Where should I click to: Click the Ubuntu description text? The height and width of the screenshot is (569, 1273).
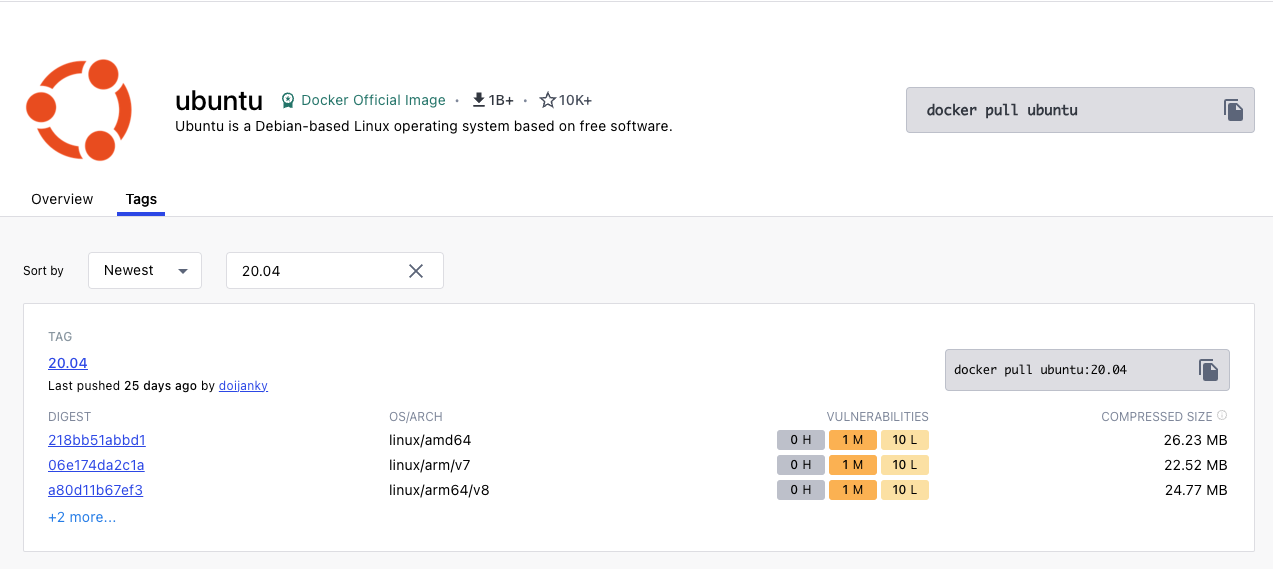pyautogui.click(x=424, y=127)
